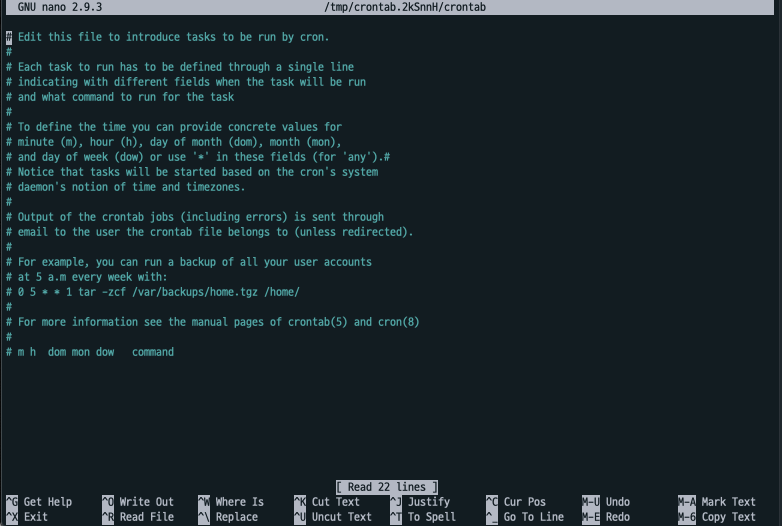Click the Mark Text shortcut label
Image resolution: width=782 pixels, height=526 pixels.
(729, 502)
